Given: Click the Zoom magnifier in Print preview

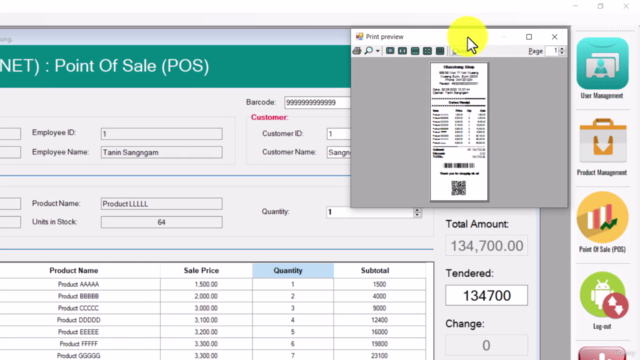Looking at the screenshot, I should [369, 51].
